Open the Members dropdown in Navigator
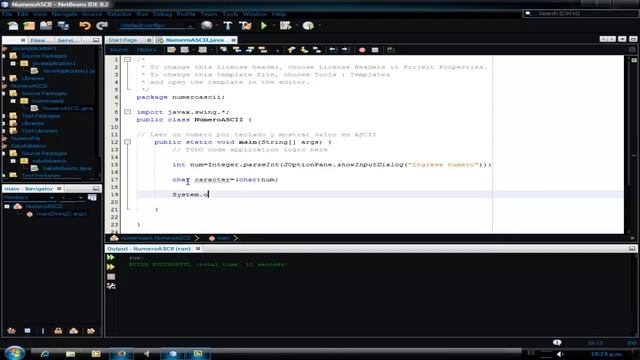Viewport: 640px width, 360px height. 29,198
